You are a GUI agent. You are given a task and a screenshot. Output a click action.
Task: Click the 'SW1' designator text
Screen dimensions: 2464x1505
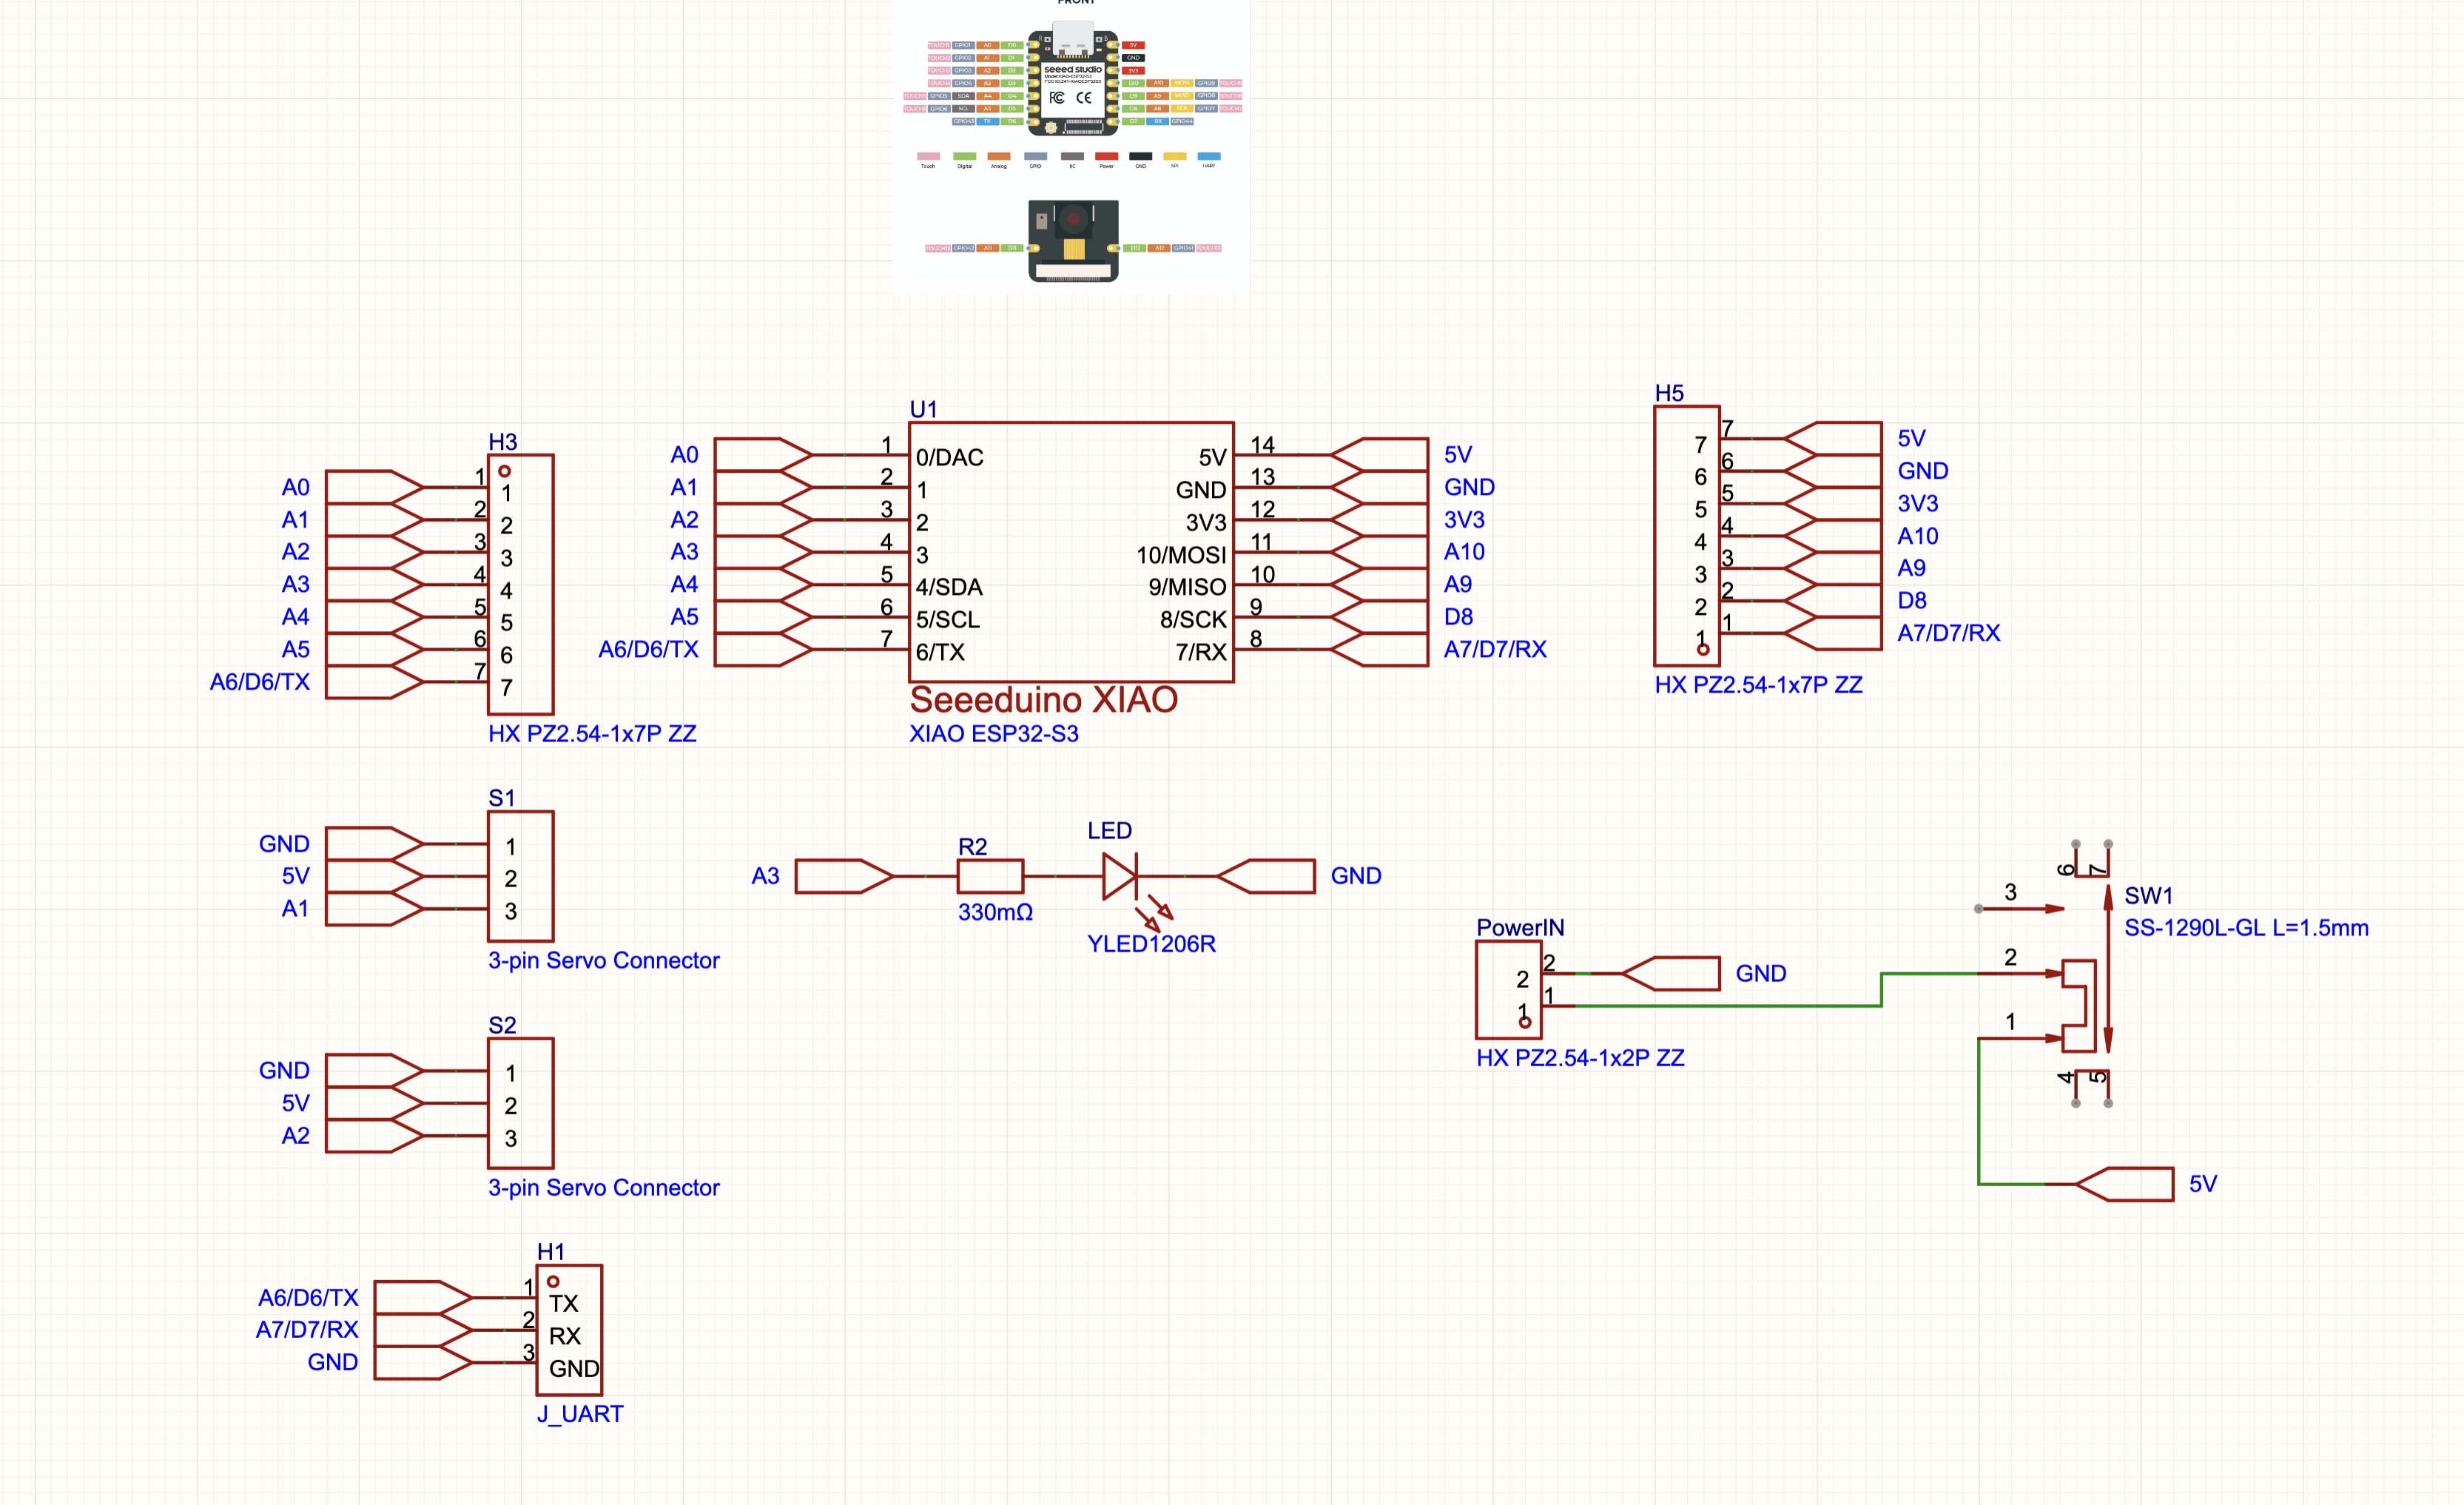point(2148,896)
